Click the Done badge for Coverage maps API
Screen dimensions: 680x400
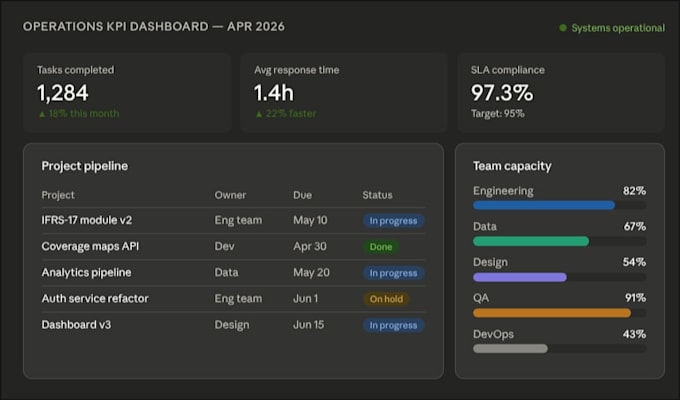point(381,247)
